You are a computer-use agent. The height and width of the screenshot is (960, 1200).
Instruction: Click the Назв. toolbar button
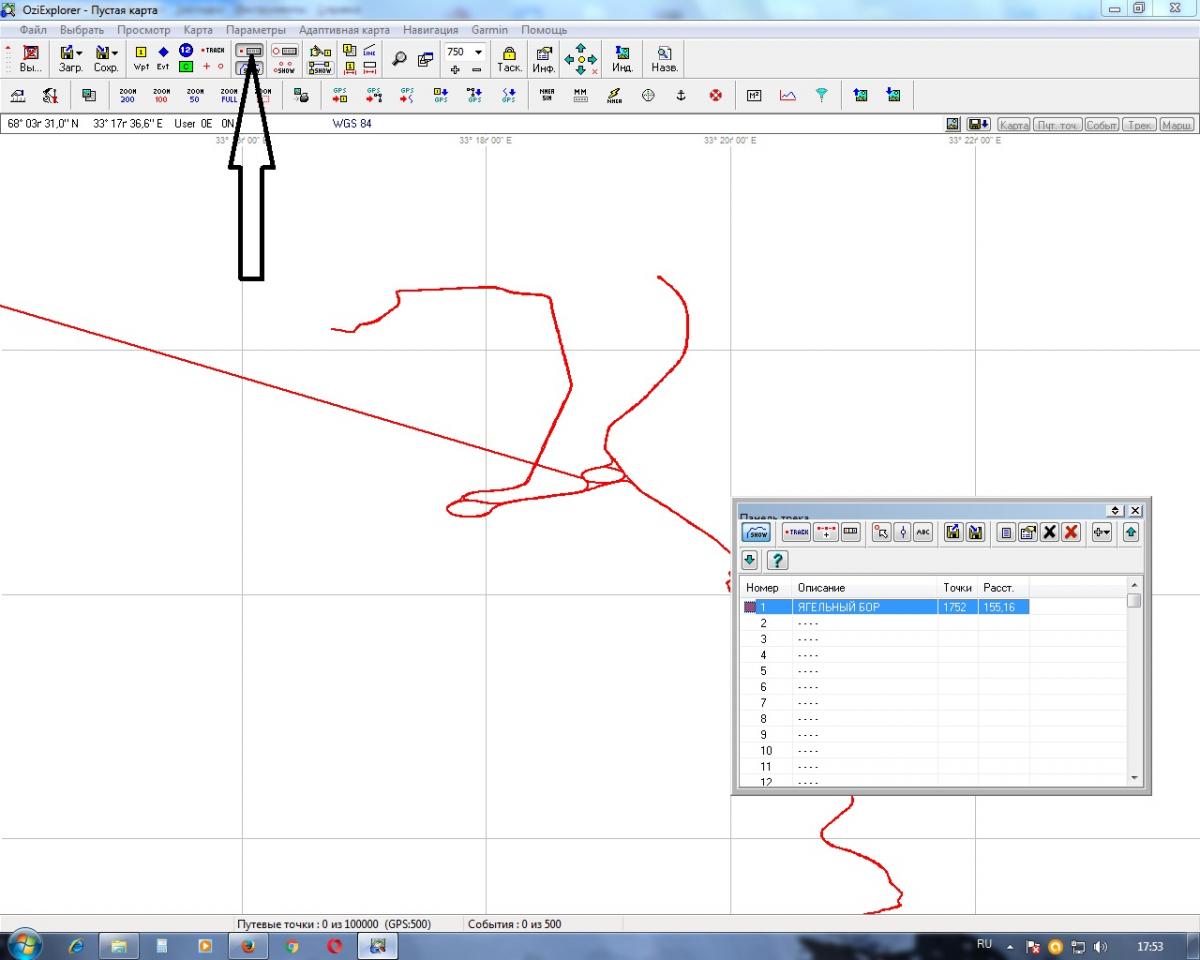coord(664,58)
